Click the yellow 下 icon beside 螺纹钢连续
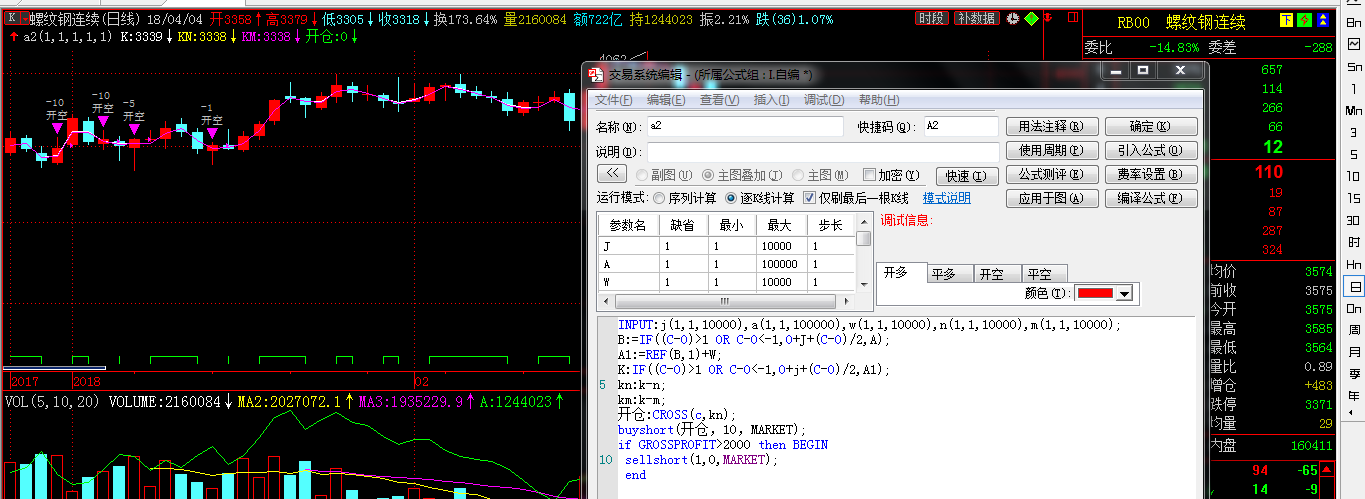Viewport: 1365px width, 499px height. (x=1287, y=21)
